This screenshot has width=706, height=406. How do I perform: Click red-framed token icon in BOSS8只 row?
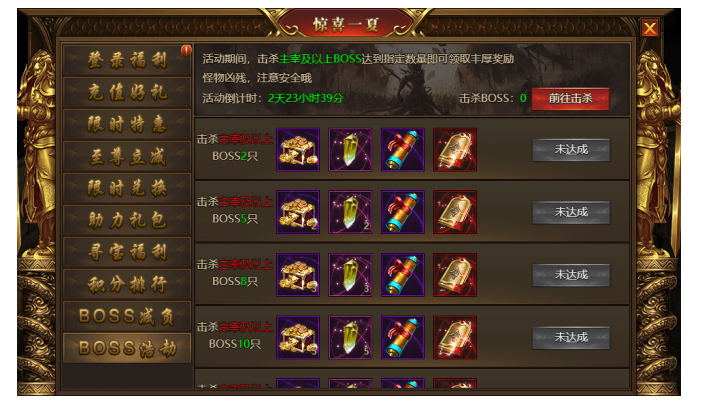455,275
